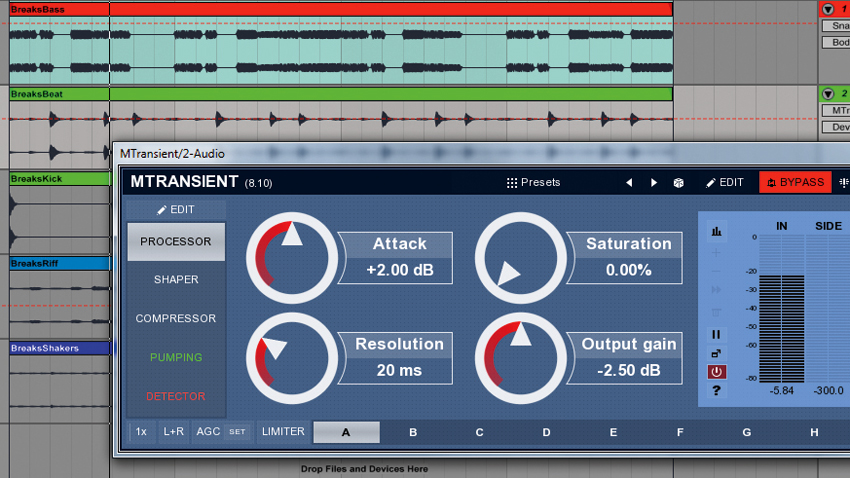The image size is (850, 478).
Task: Toggle the red BYPASS button
Action: [795, 183]
